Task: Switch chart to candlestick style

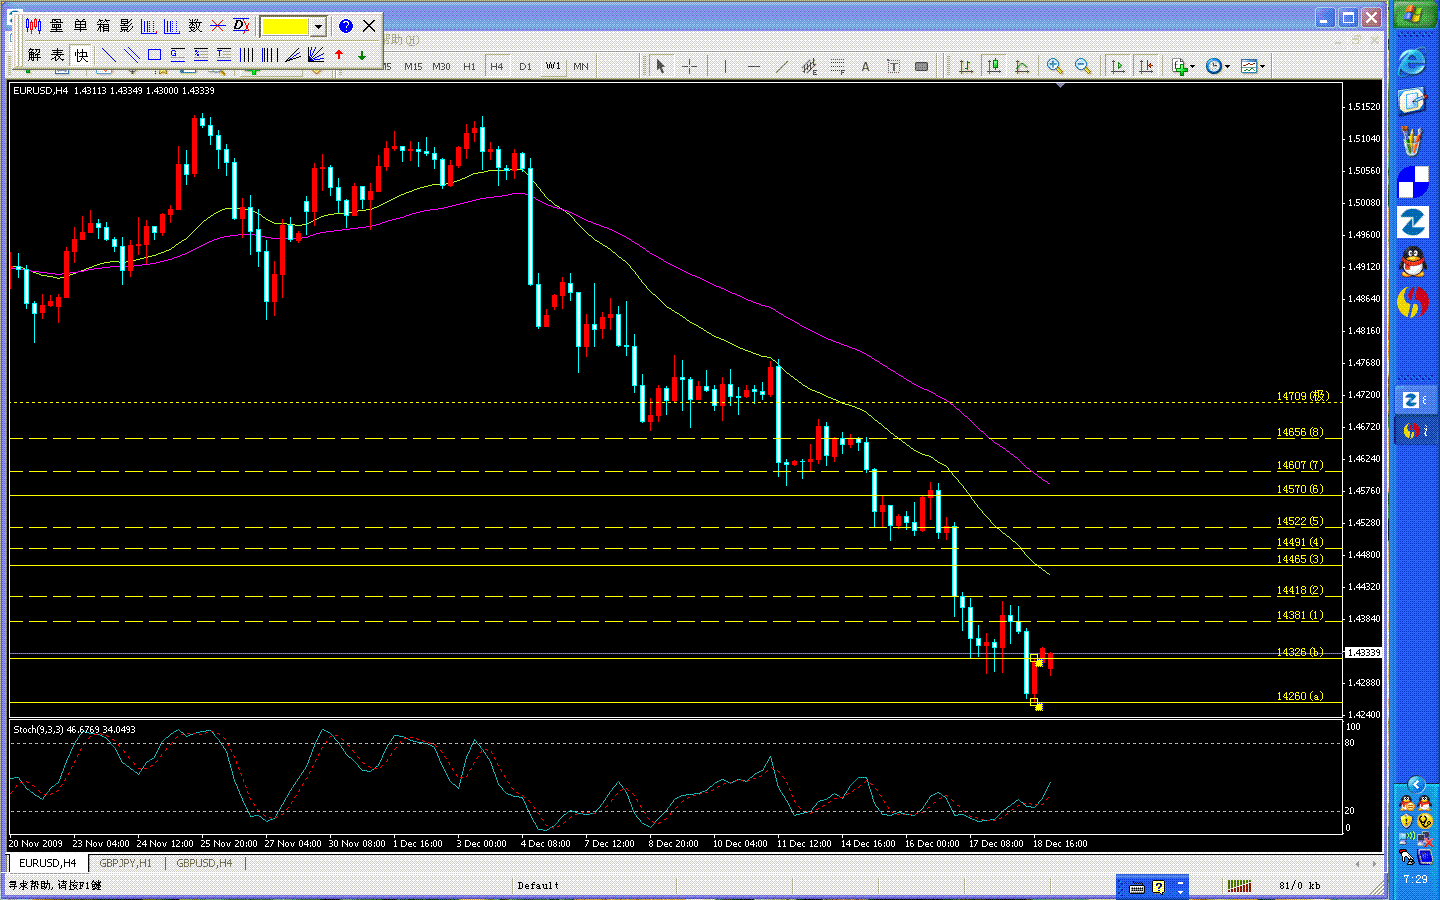Action: click(x=993, y=66)
